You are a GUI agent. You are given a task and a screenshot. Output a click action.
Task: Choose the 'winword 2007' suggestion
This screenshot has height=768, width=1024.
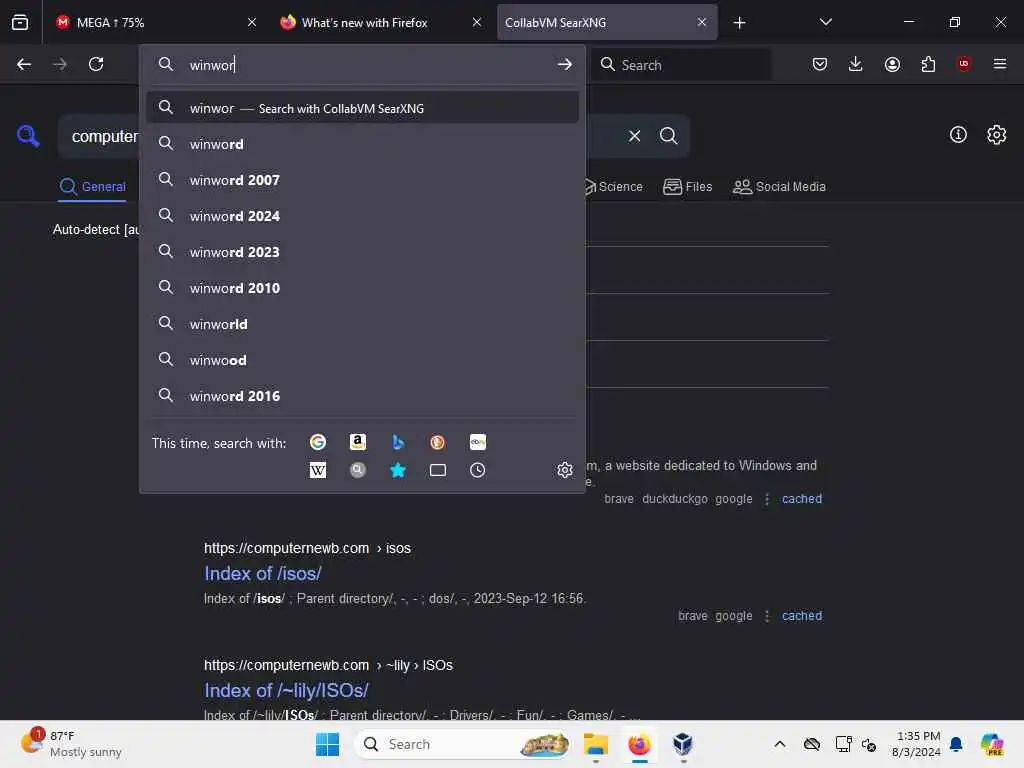[x=362, y=180]
